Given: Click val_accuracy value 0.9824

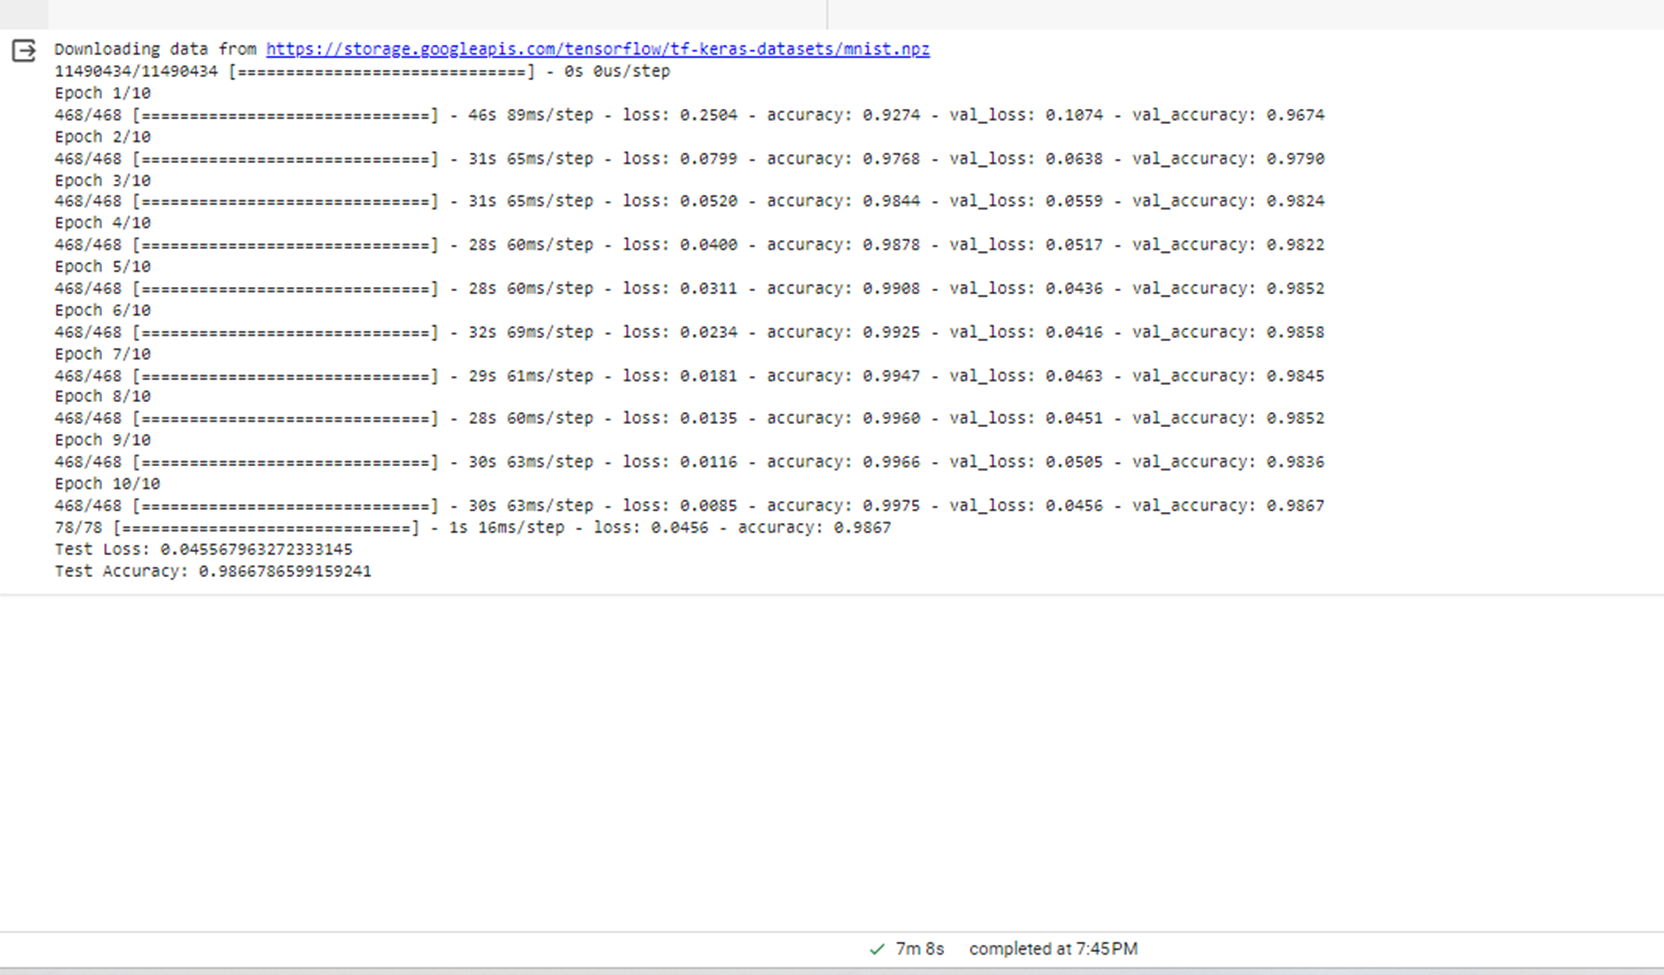Looking at the screenshot, I should [1295, 201].
